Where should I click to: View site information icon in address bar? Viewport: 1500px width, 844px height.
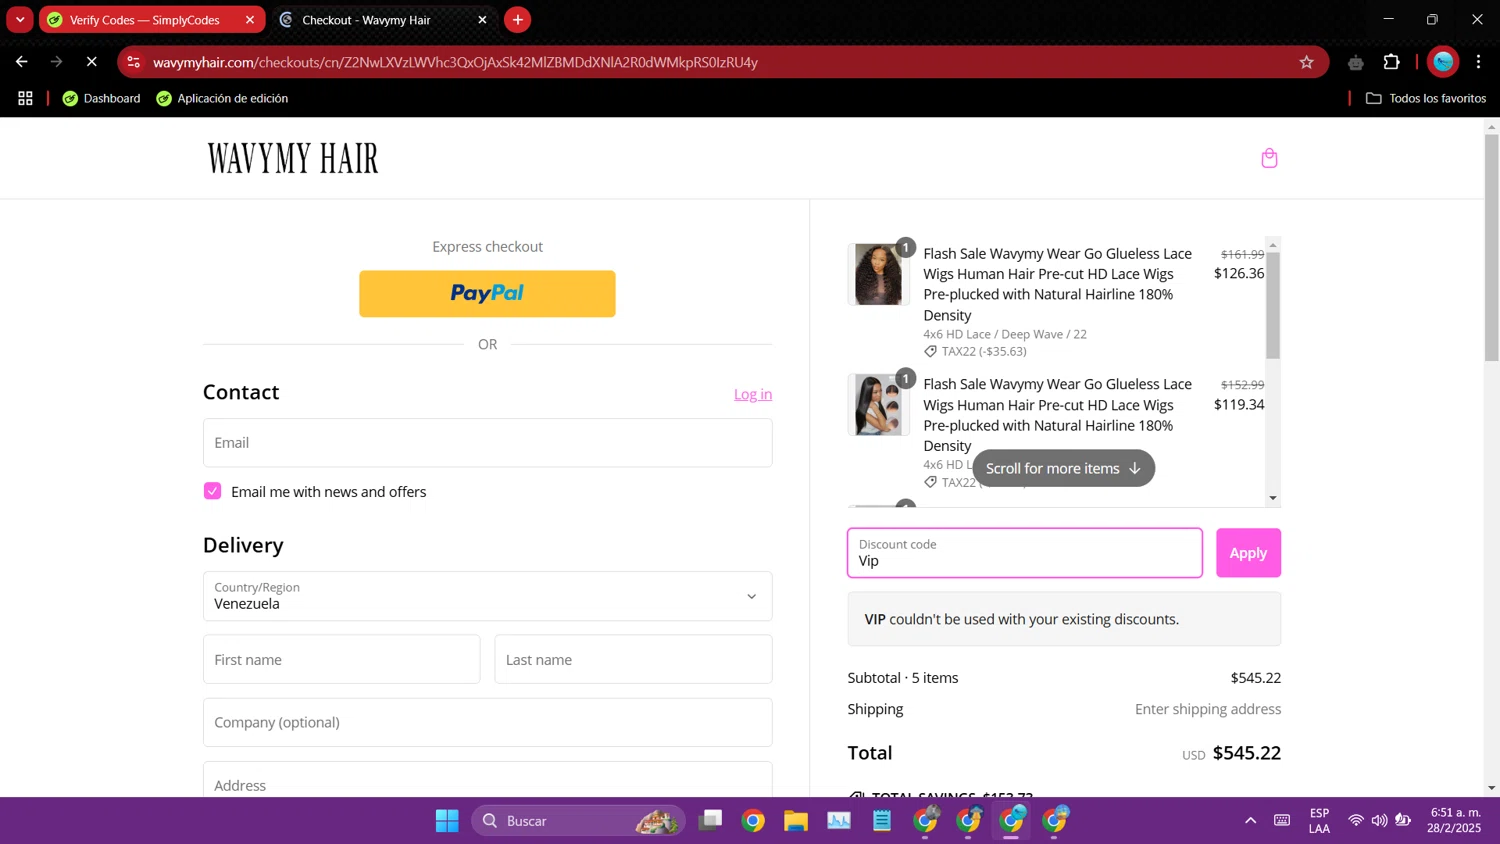(134, 62)
